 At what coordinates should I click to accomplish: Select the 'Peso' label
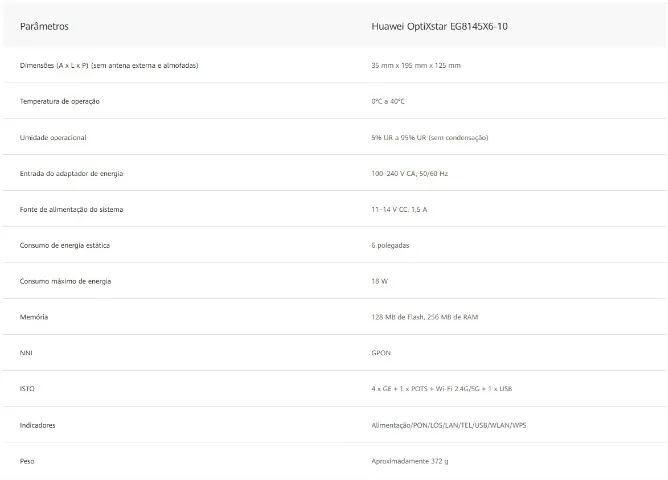[x=27, y=461]
